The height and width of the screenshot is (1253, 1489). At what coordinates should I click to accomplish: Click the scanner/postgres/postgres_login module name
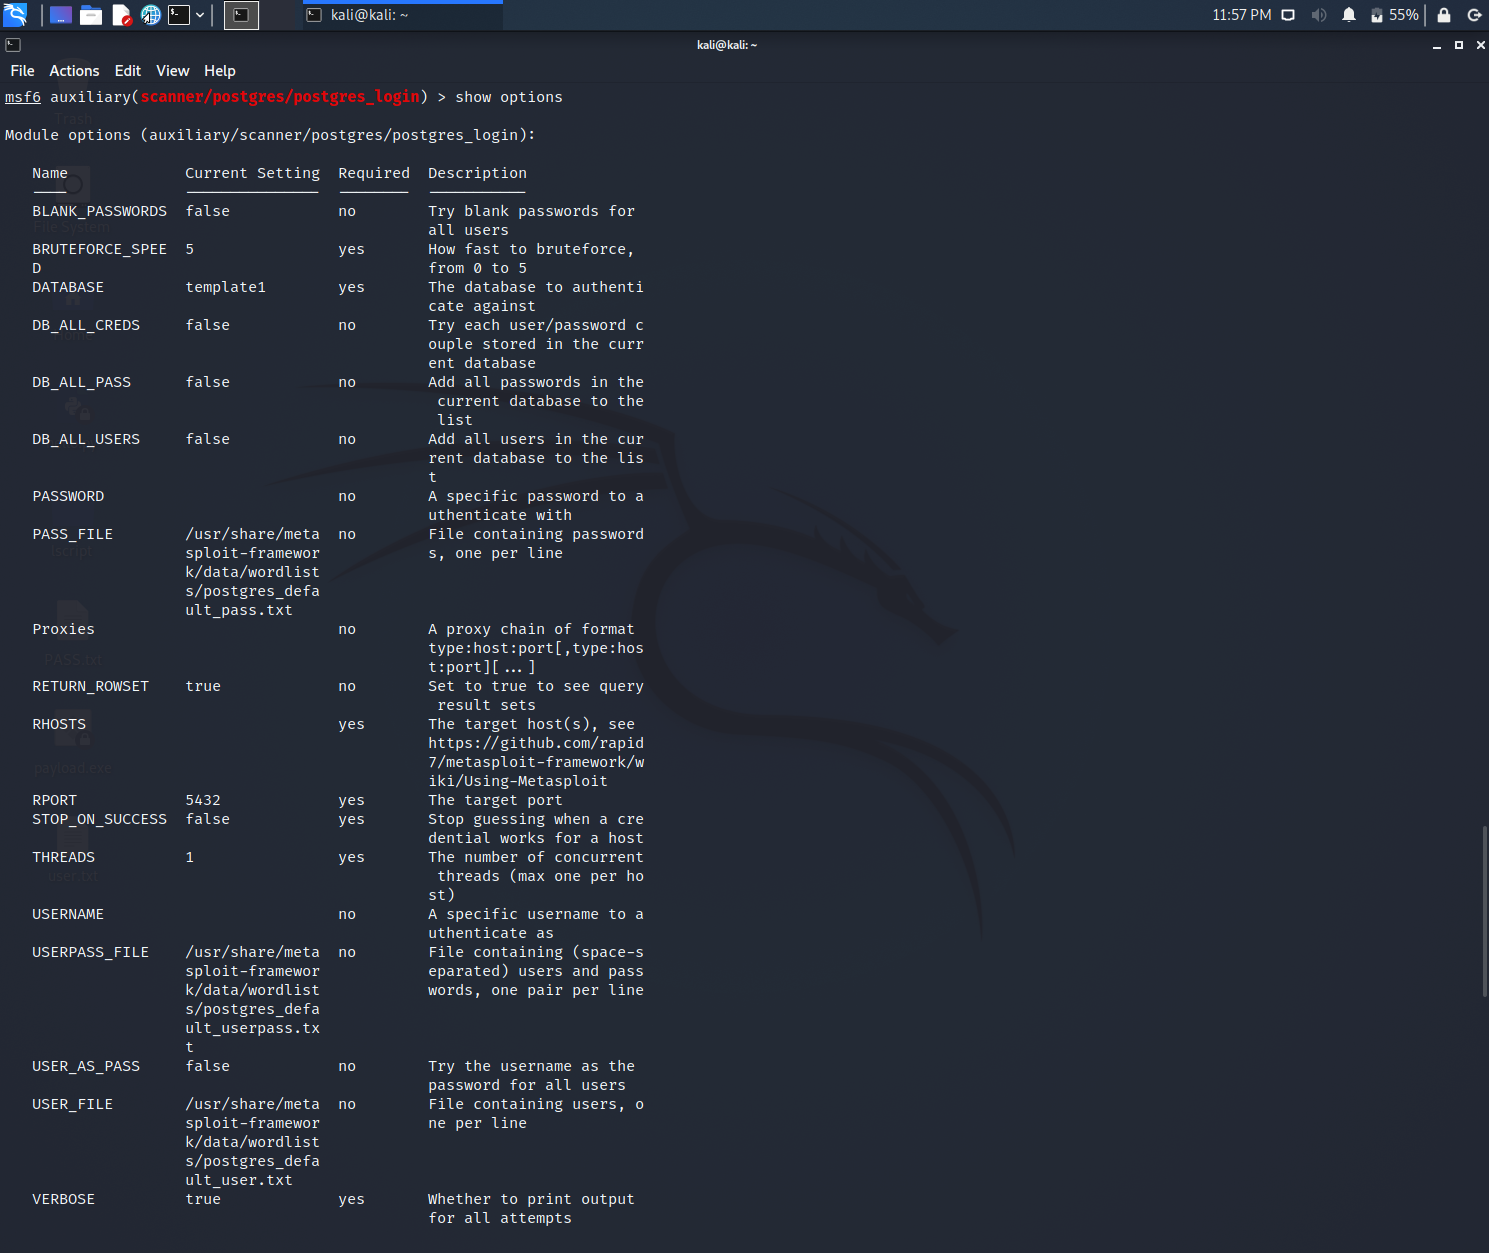pyautogui.click(x=280, y=97)
